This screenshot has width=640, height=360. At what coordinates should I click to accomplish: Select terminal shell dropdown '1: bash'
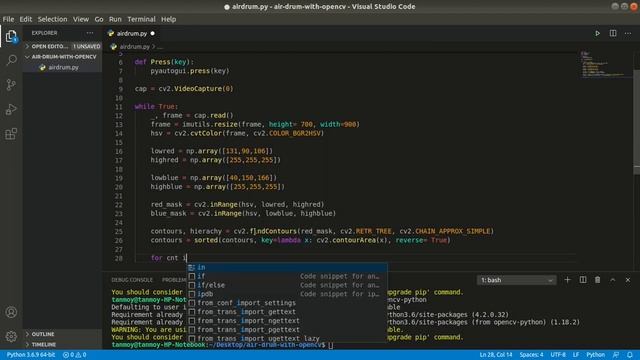(x=516, y=280)
